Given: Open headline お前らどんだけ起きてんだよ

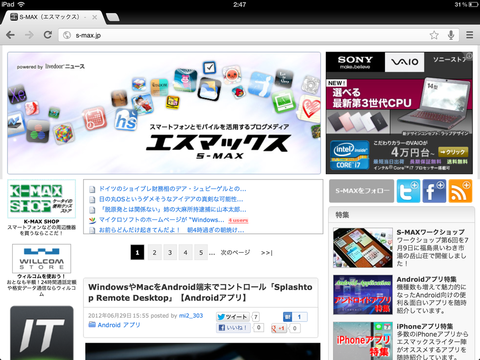Looking at the screenshot, I should 172,230.
